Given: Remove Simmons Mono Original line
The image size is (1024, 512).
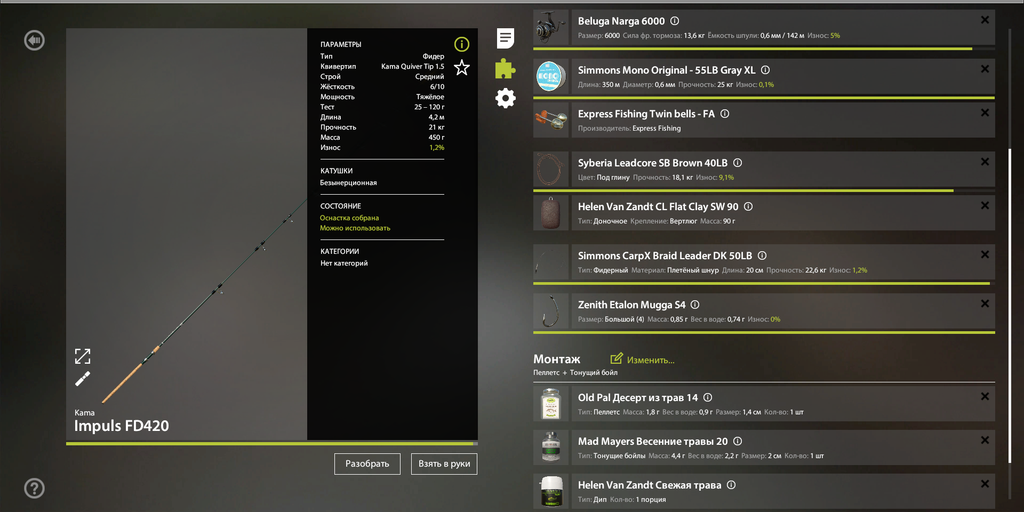Looking at the screenshot, I should pos(985,70).
